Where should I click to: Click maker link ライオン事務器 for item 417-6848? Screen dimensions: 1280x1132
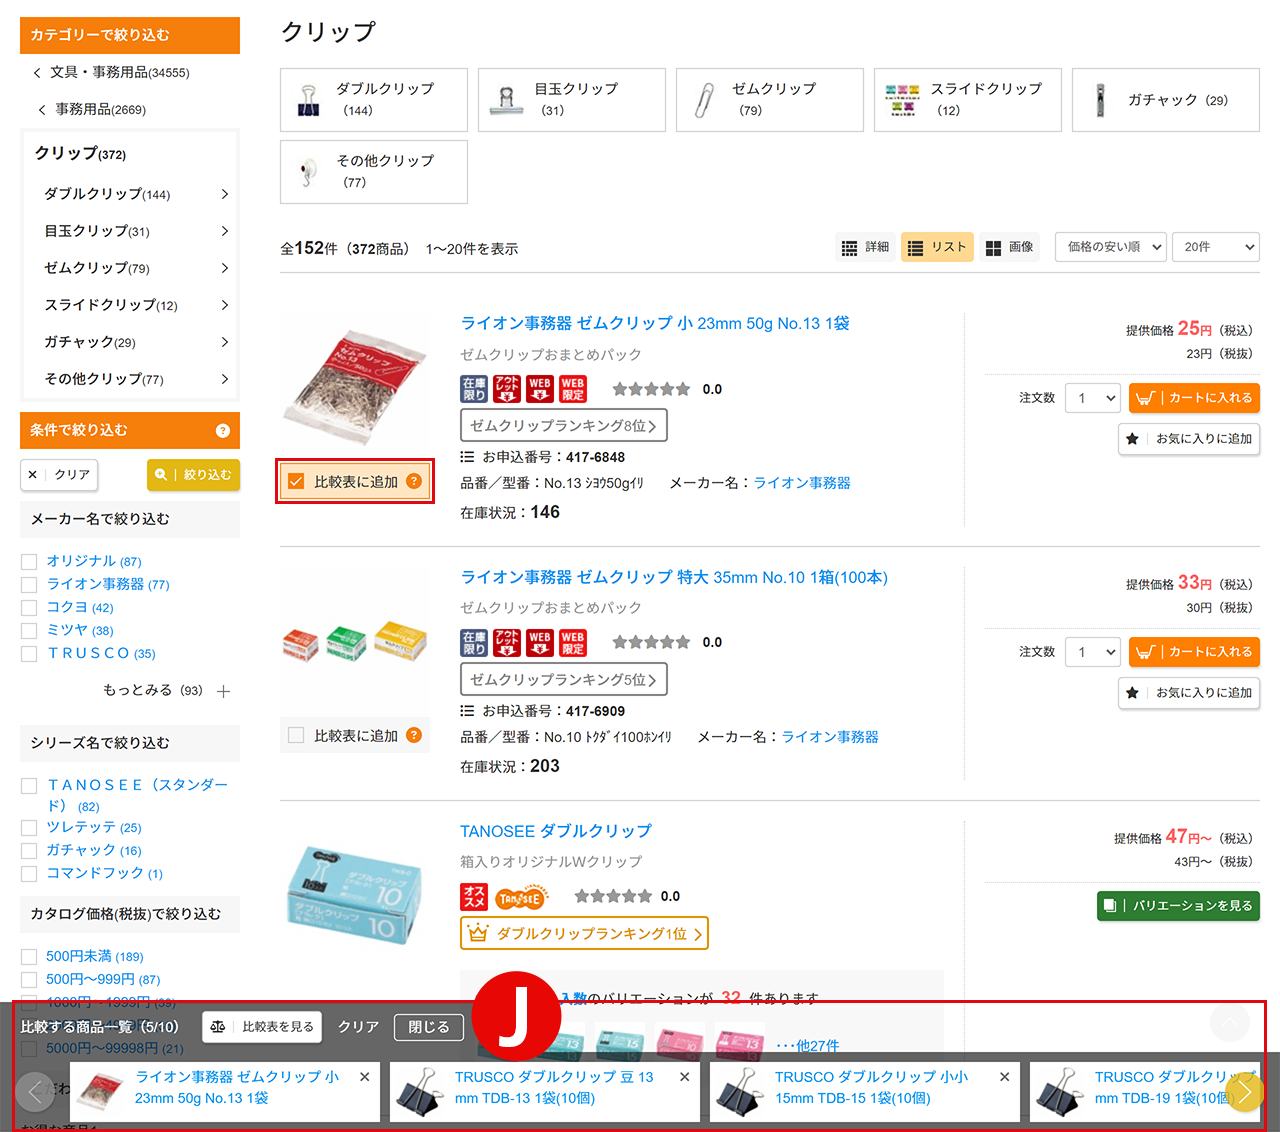coord(802,483)
